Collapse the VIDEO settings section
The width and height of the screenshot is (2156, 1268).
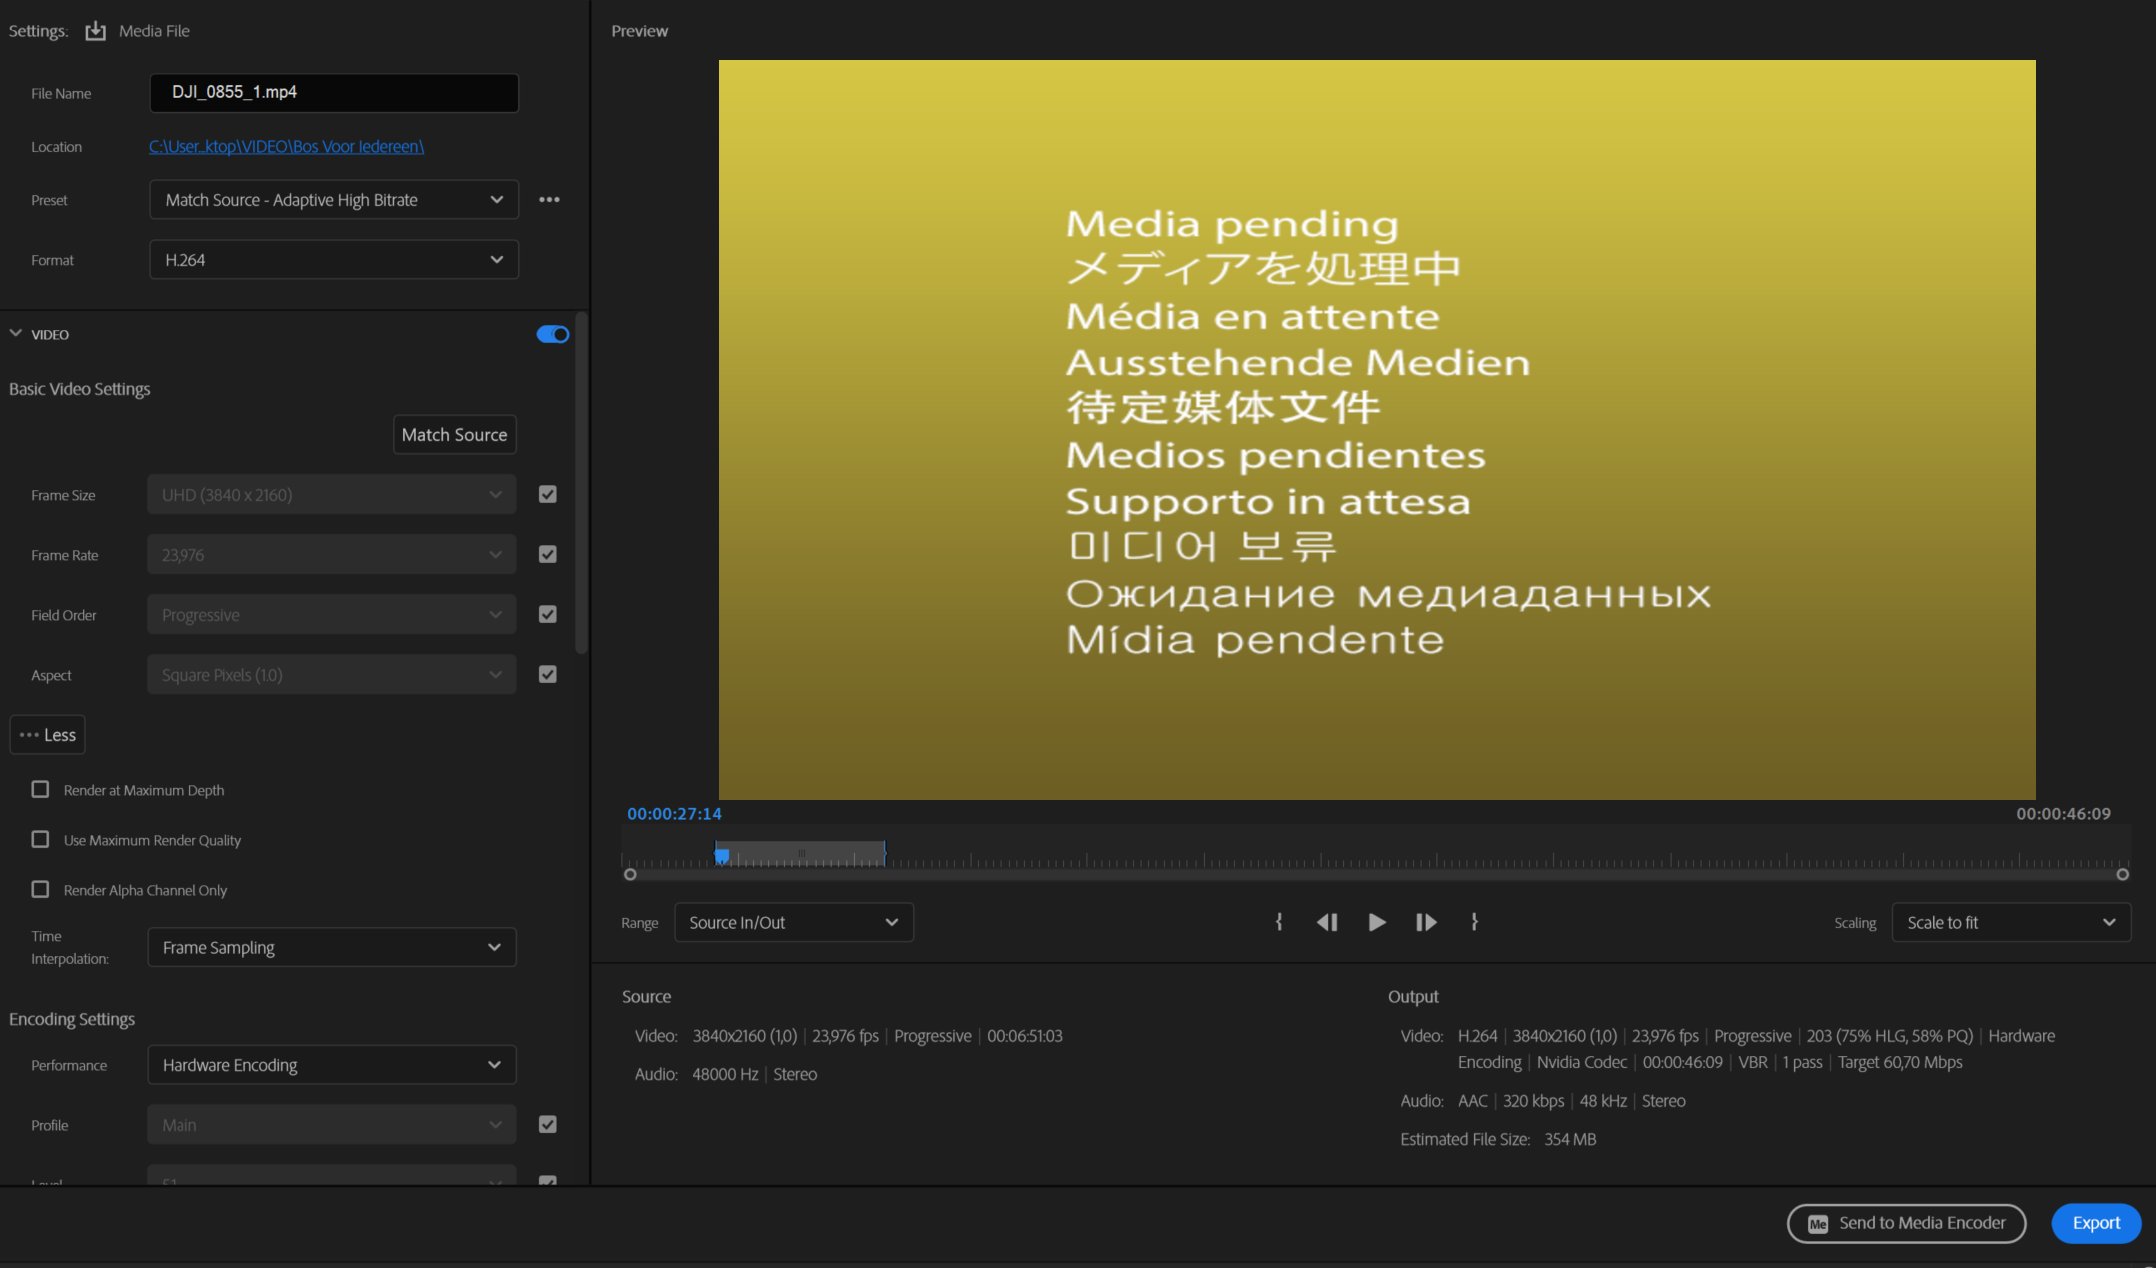coord(15,334)
